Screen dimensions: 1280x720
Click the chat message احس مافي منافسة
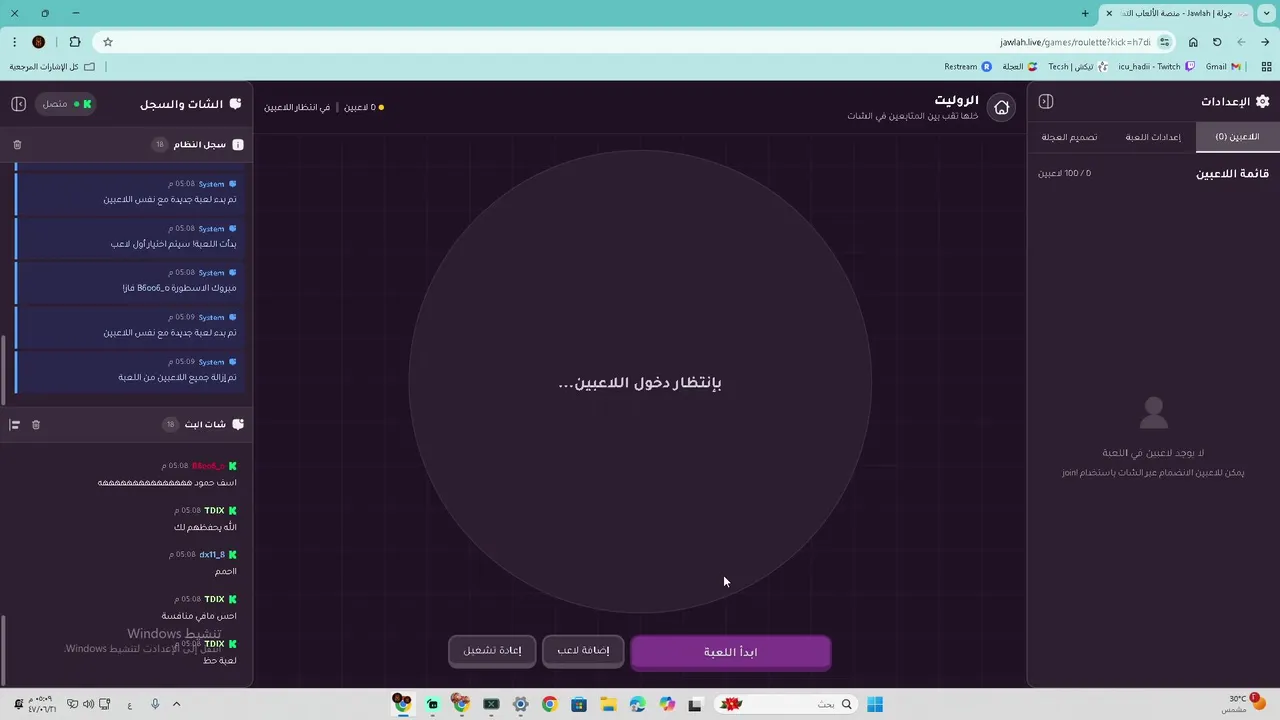(x=199, y=616)
